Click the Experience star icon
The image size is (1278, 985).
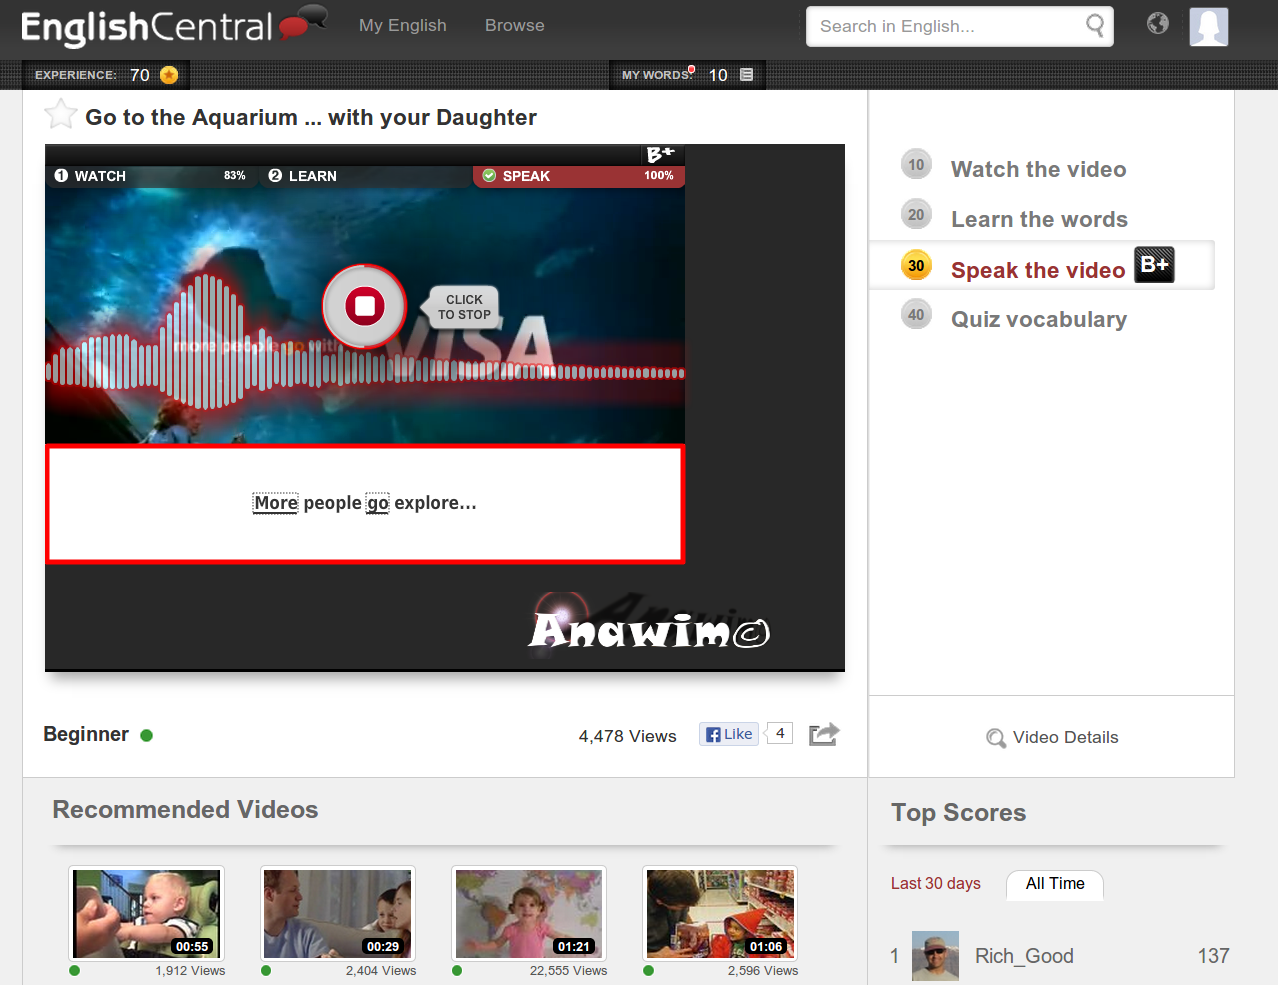point(168,74)
